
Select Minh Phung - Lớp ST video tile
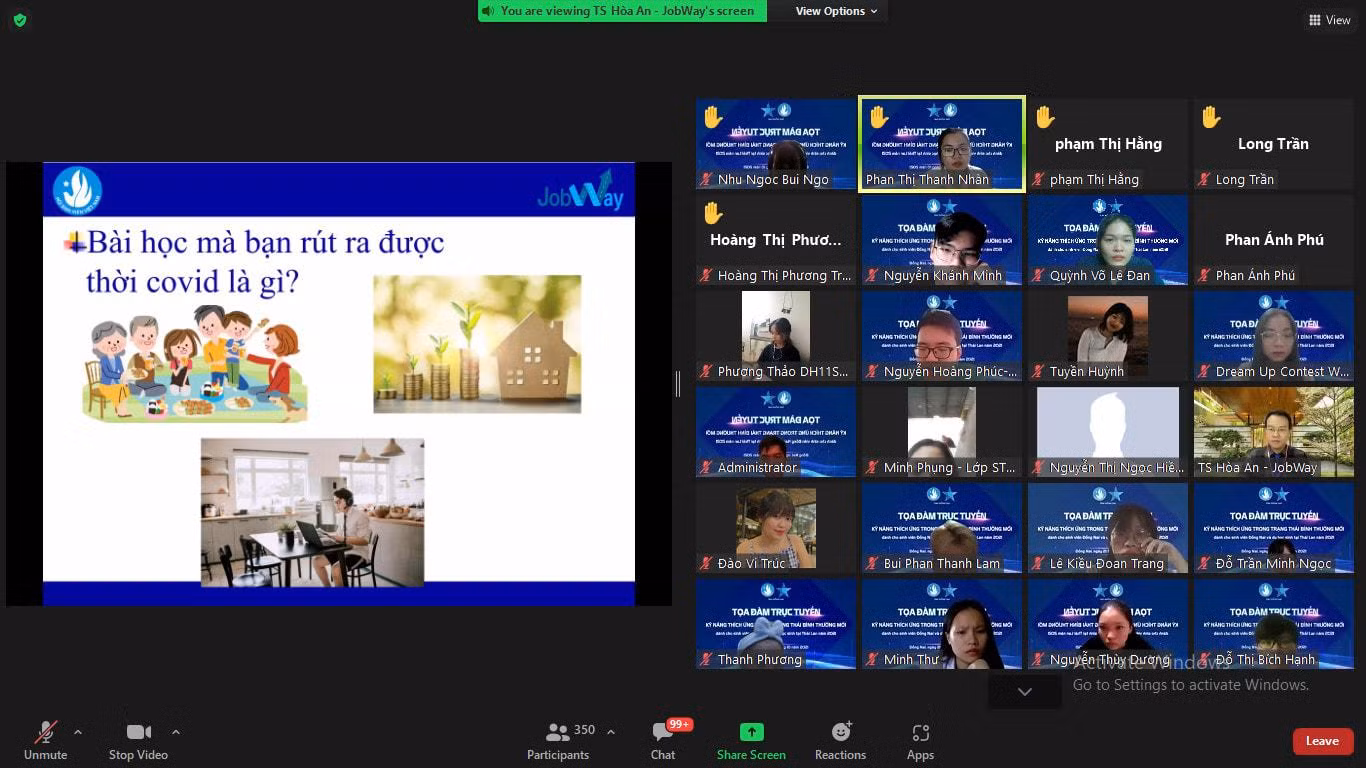tap(942, 432)
